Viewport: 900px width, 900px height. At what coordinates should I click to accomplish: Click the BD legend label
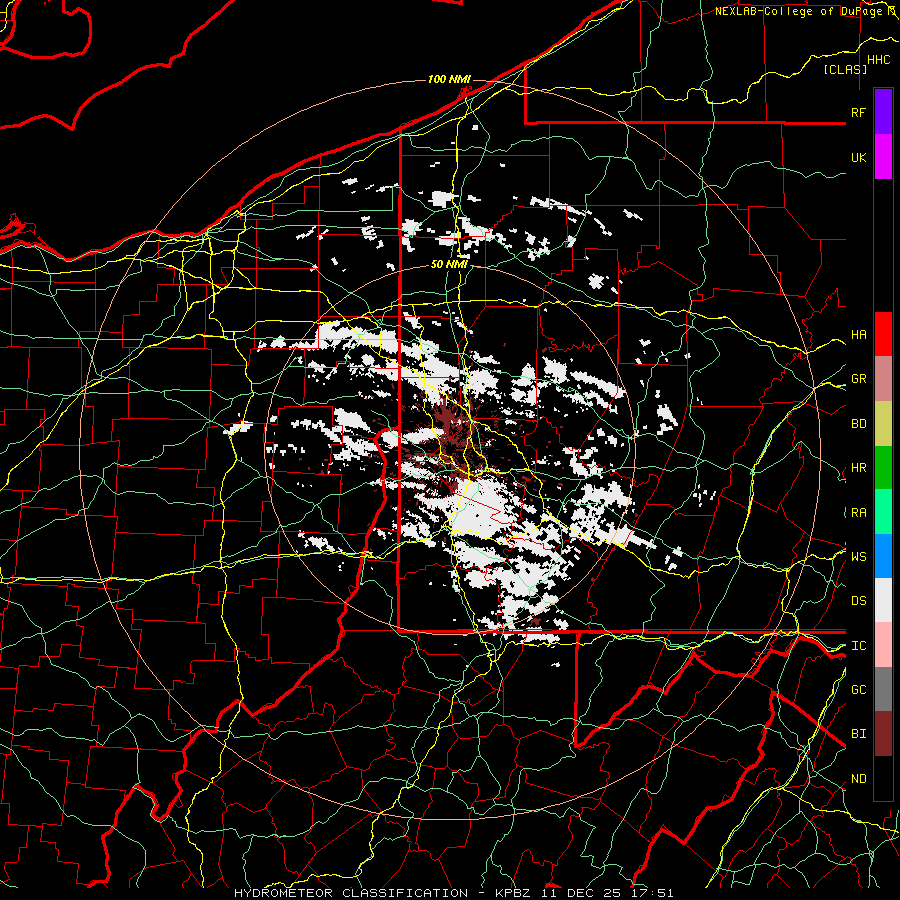858,424
